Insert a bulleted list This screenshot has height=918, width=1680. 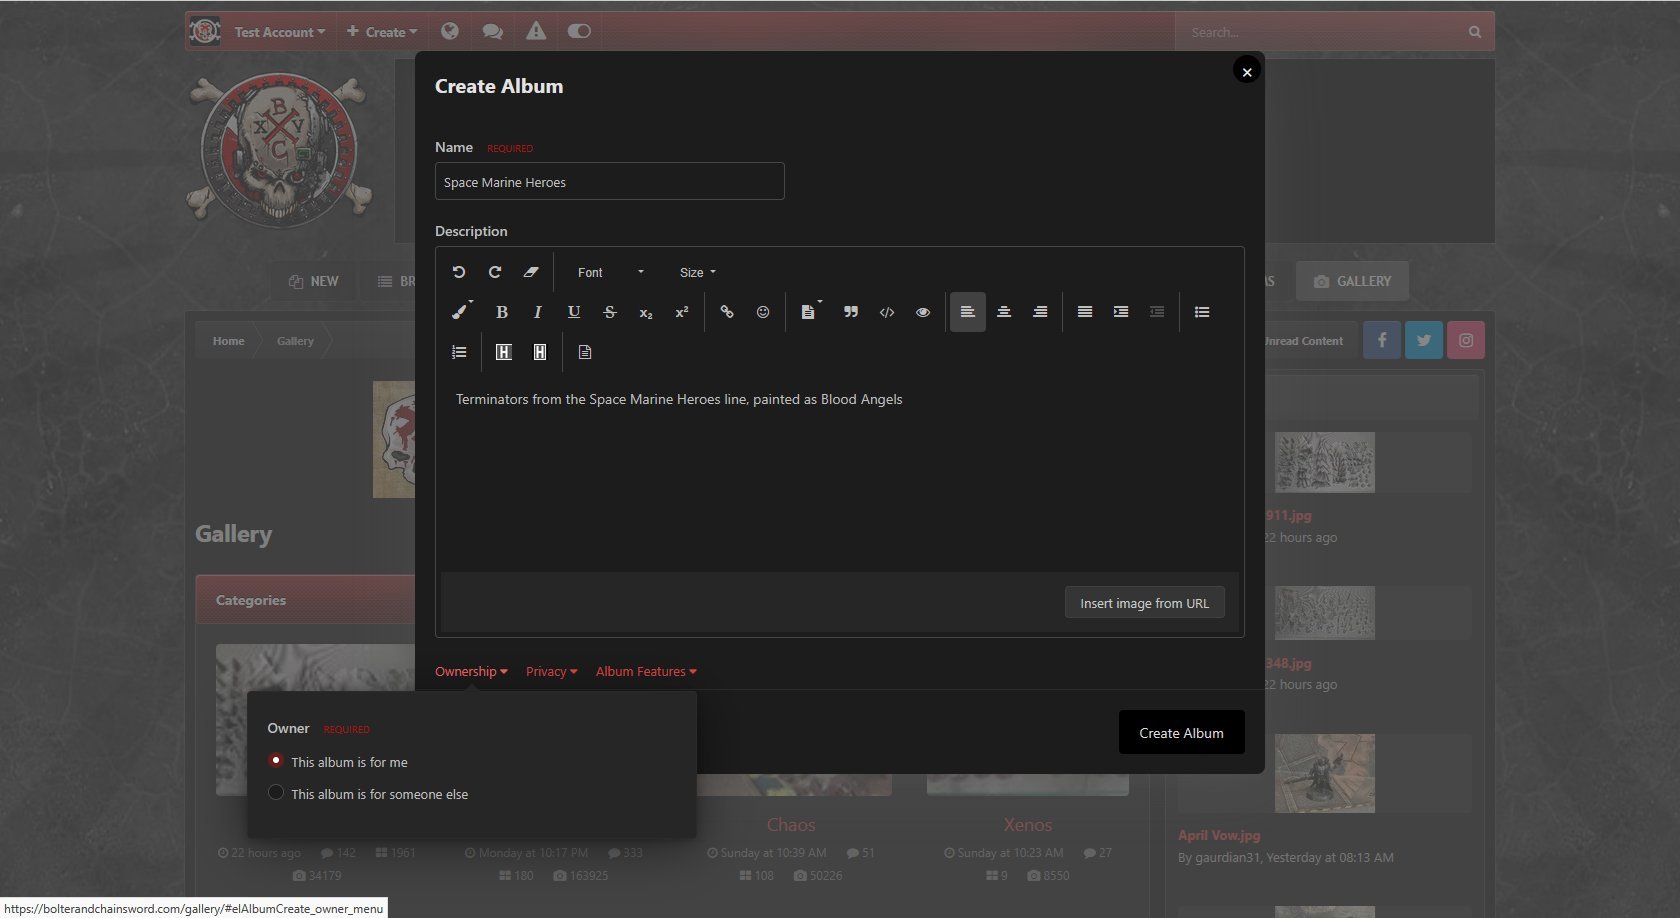point(1202,312)
